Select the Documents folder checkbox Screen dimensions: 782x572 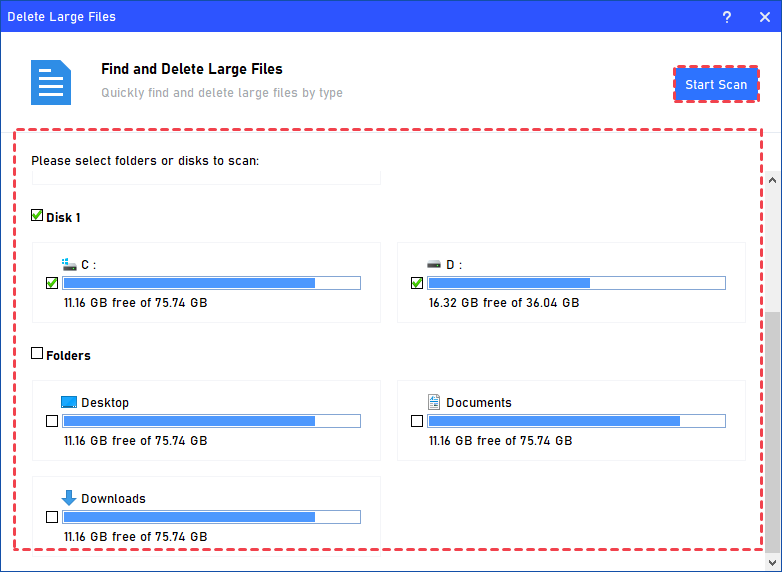[417, 421]
